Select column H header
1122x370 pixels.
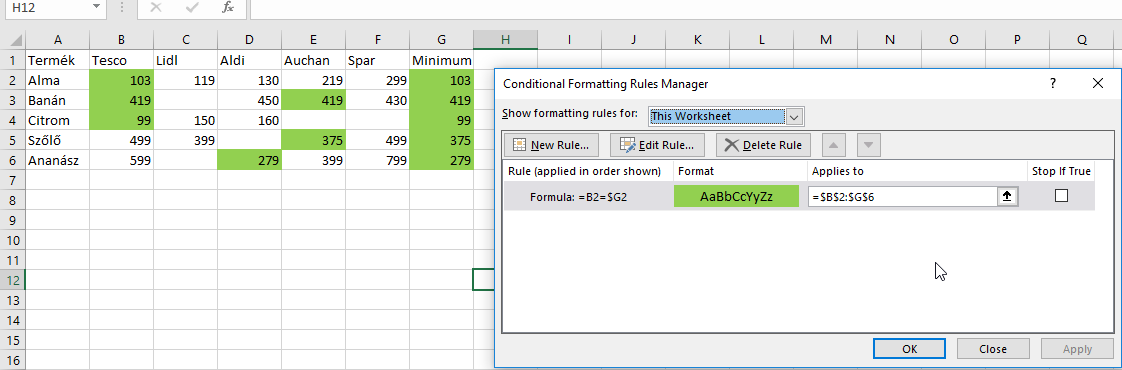(505, 40)
